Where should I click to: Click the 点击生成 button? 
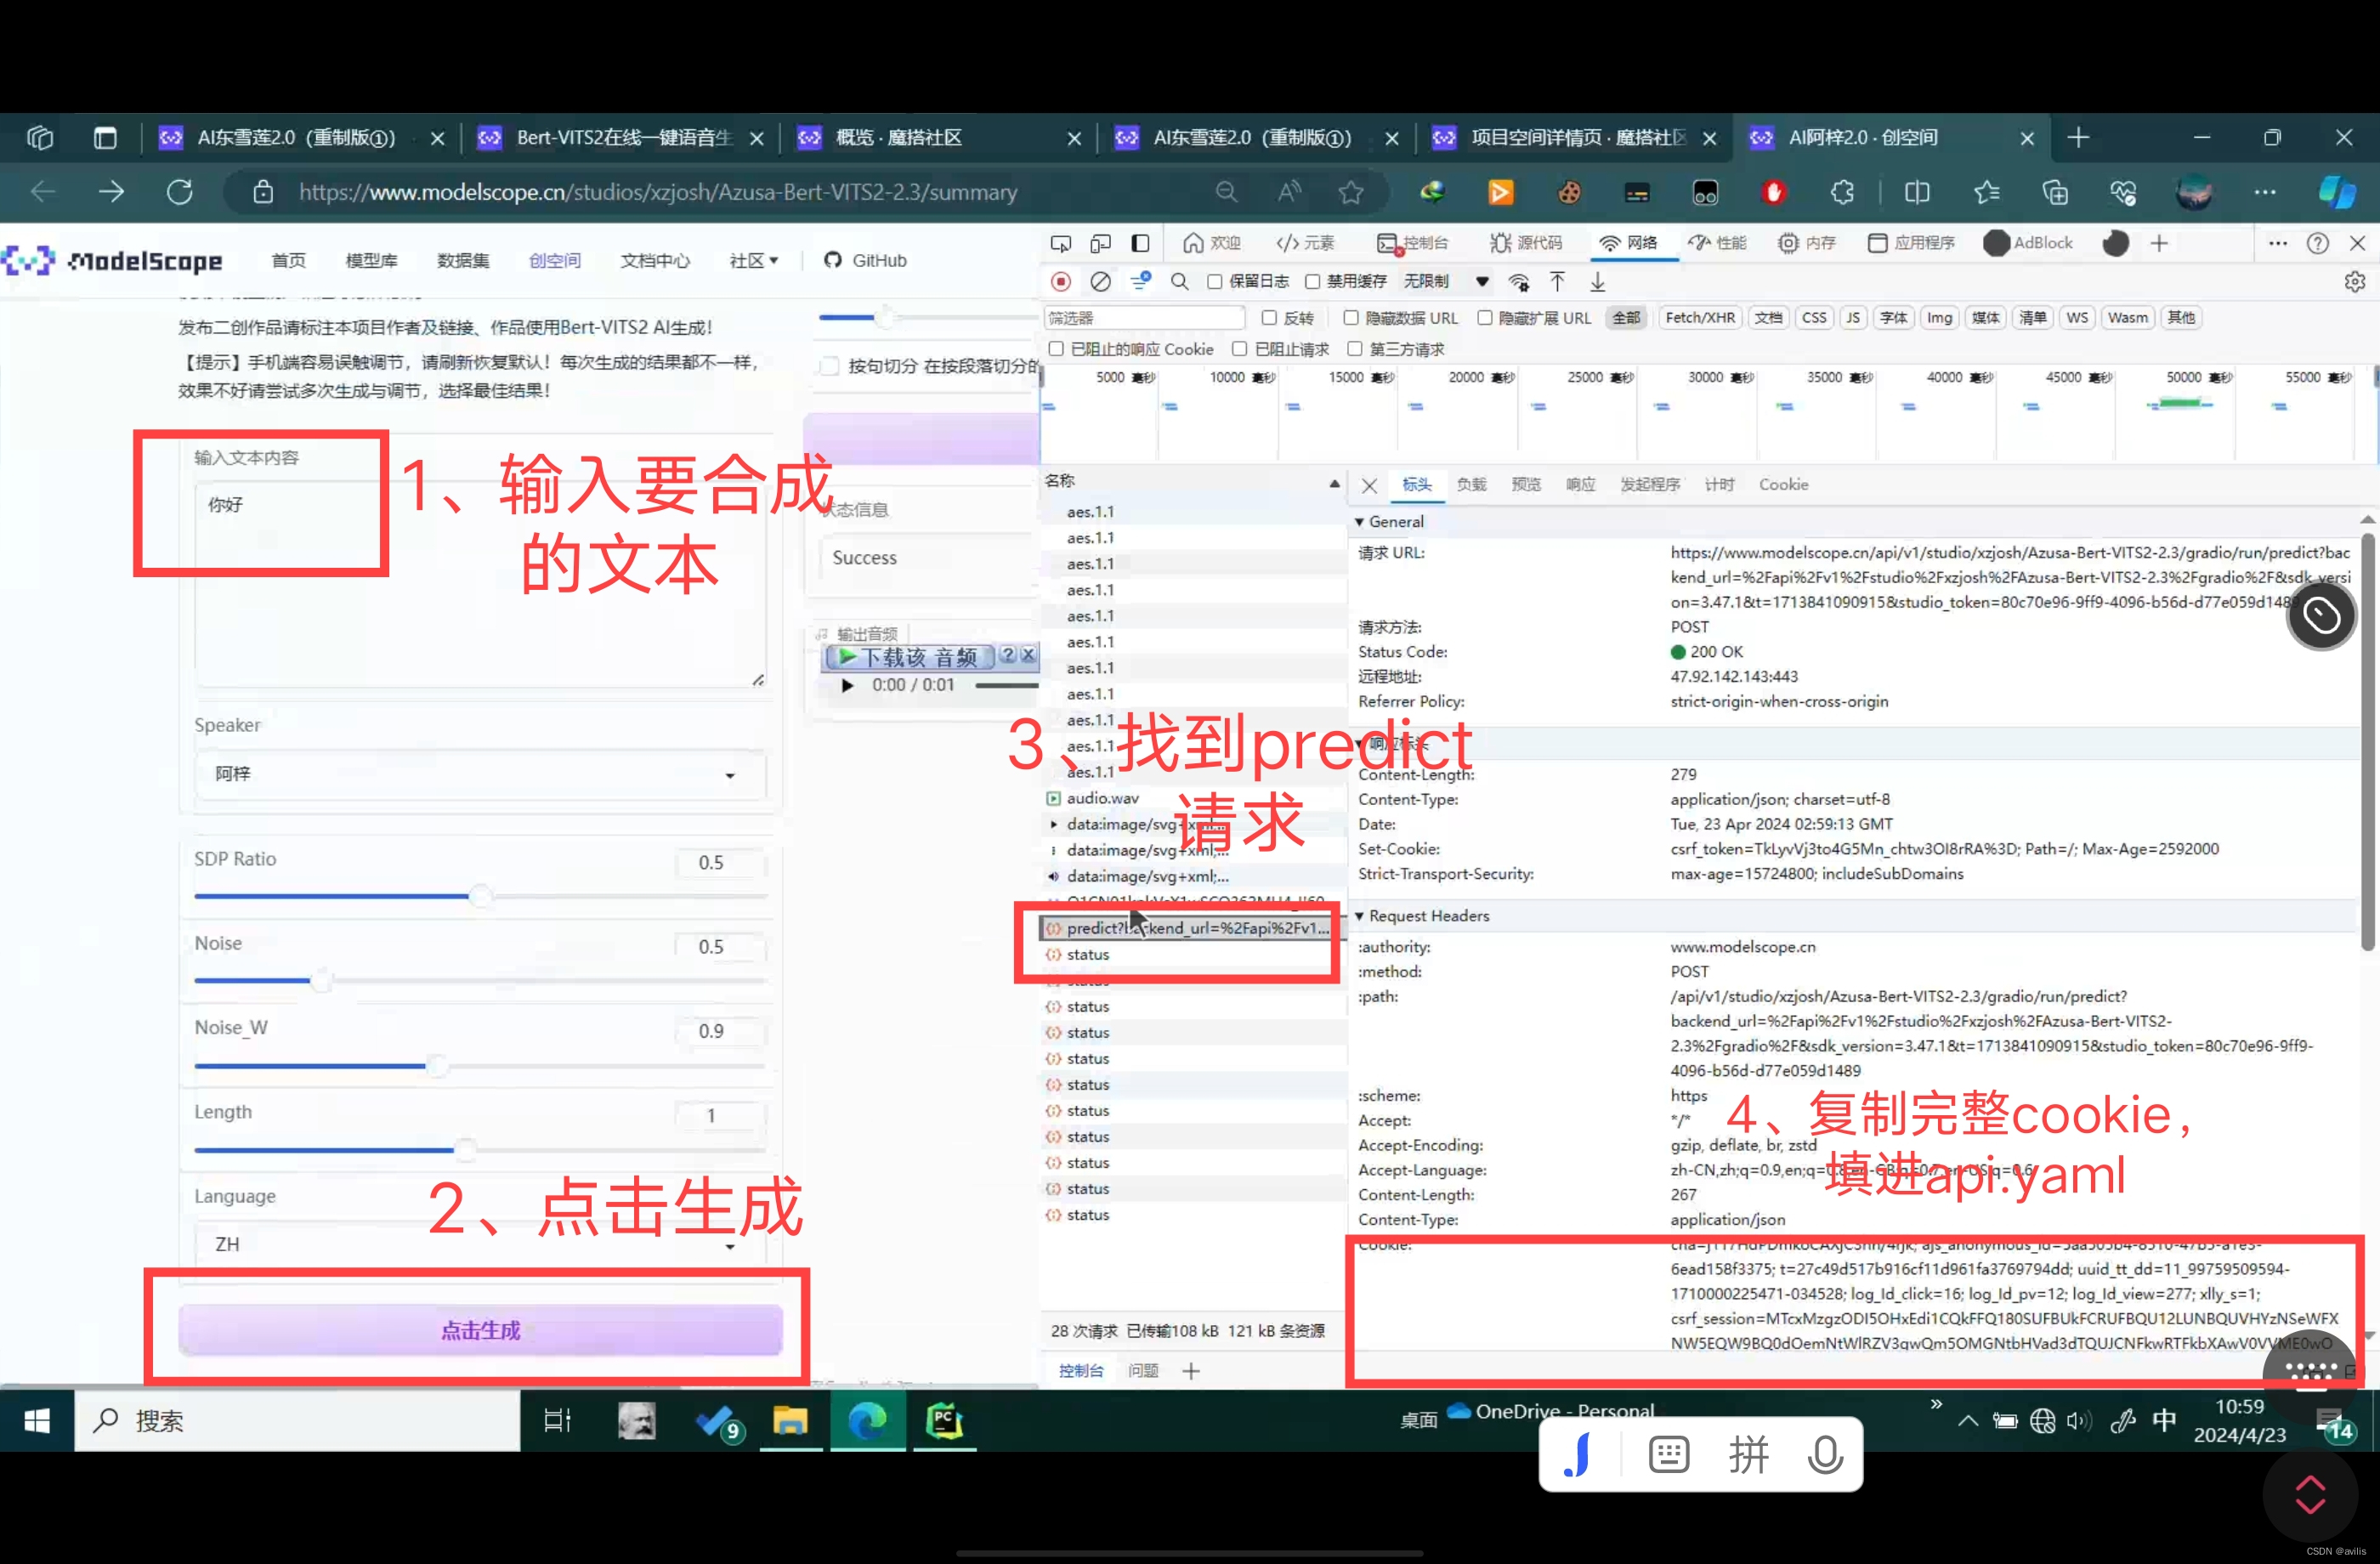point(480,1330)
